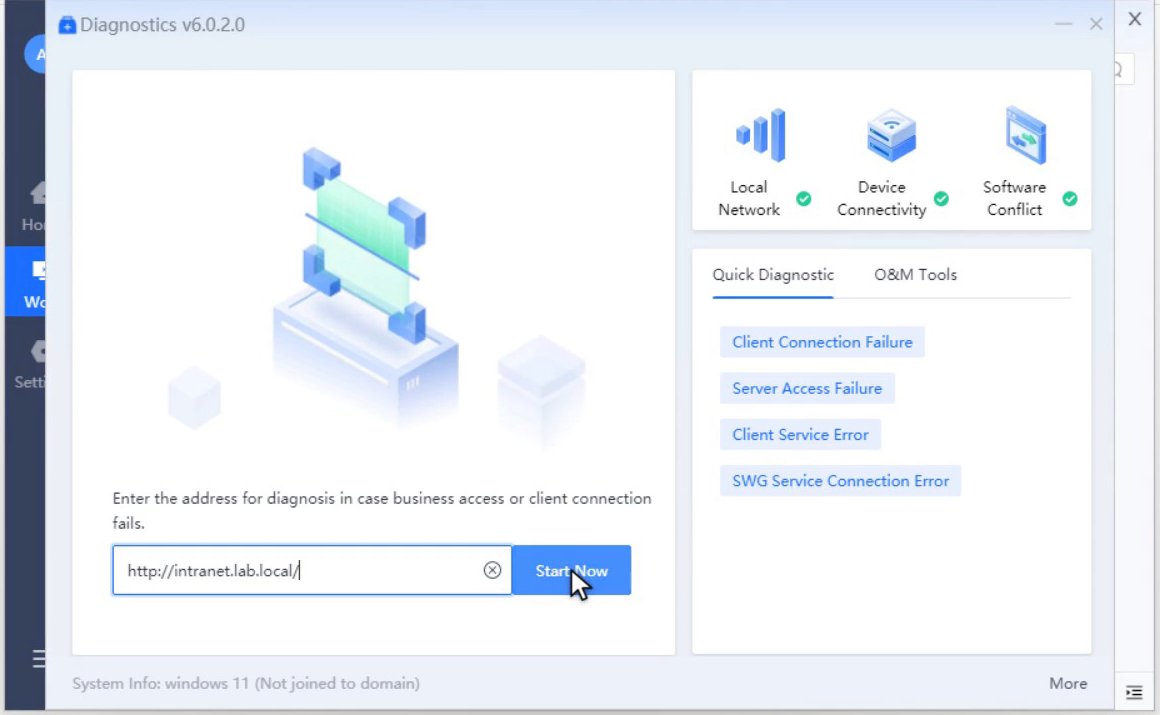Select Client Connection Failure diagnostic
Viewport: 1160px width, 715px height.
(x=822, y=342)
